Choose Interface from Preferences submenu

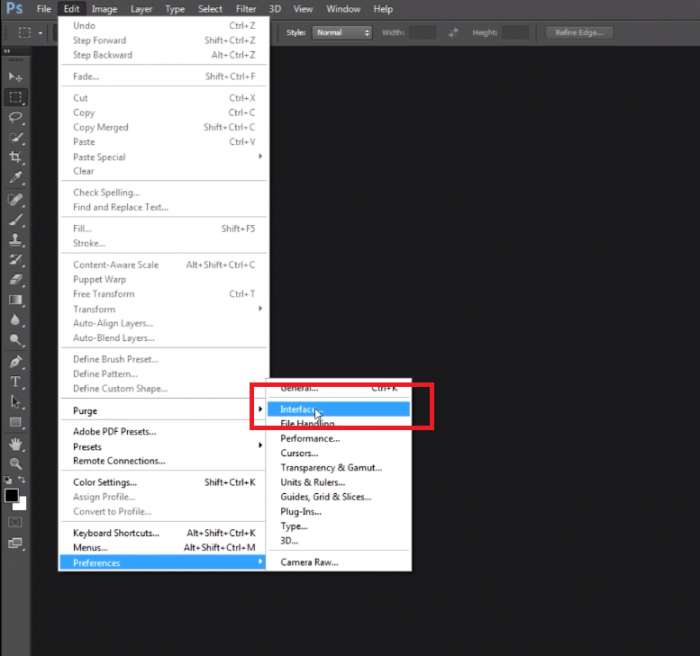[298, 409]
